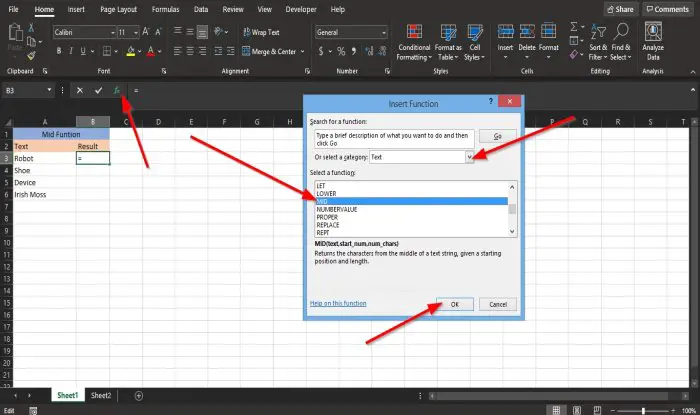700x415 pixels.
Task: Open the font size 11 dropdown
Action: coord(136,33)
